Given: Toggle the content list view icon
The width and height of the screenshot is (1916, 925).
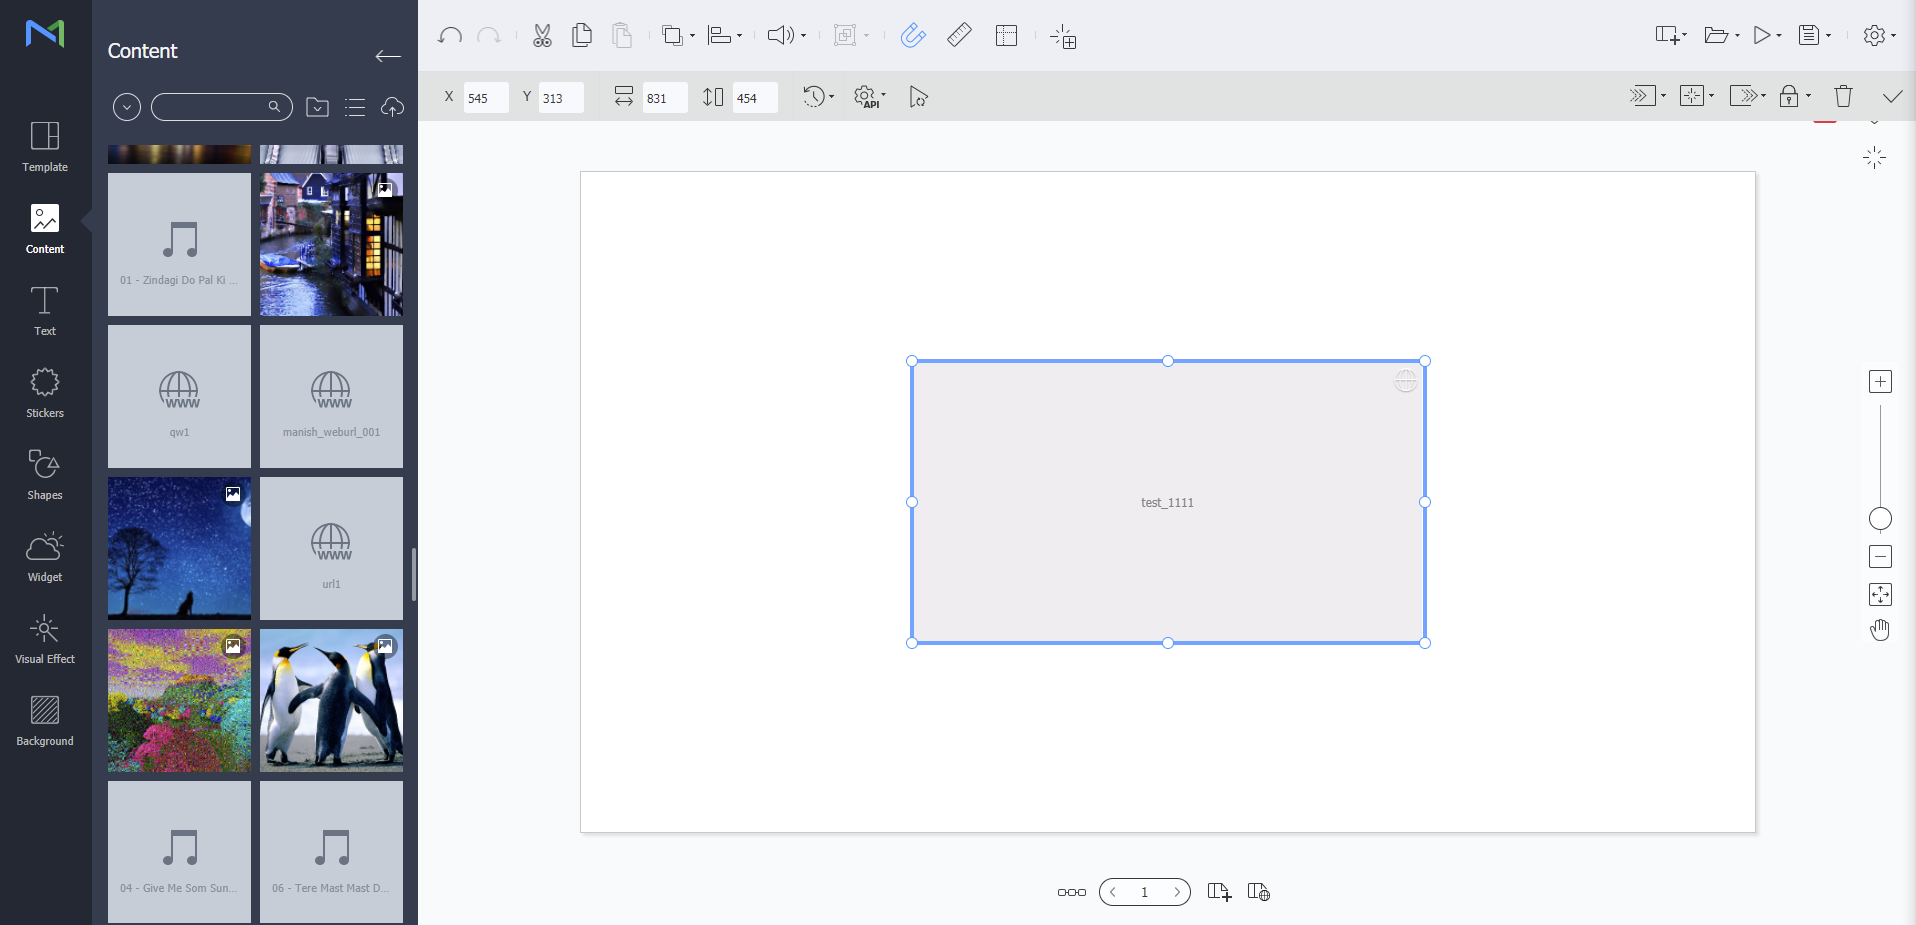Looking at the screenshot, I should [355, 107].
